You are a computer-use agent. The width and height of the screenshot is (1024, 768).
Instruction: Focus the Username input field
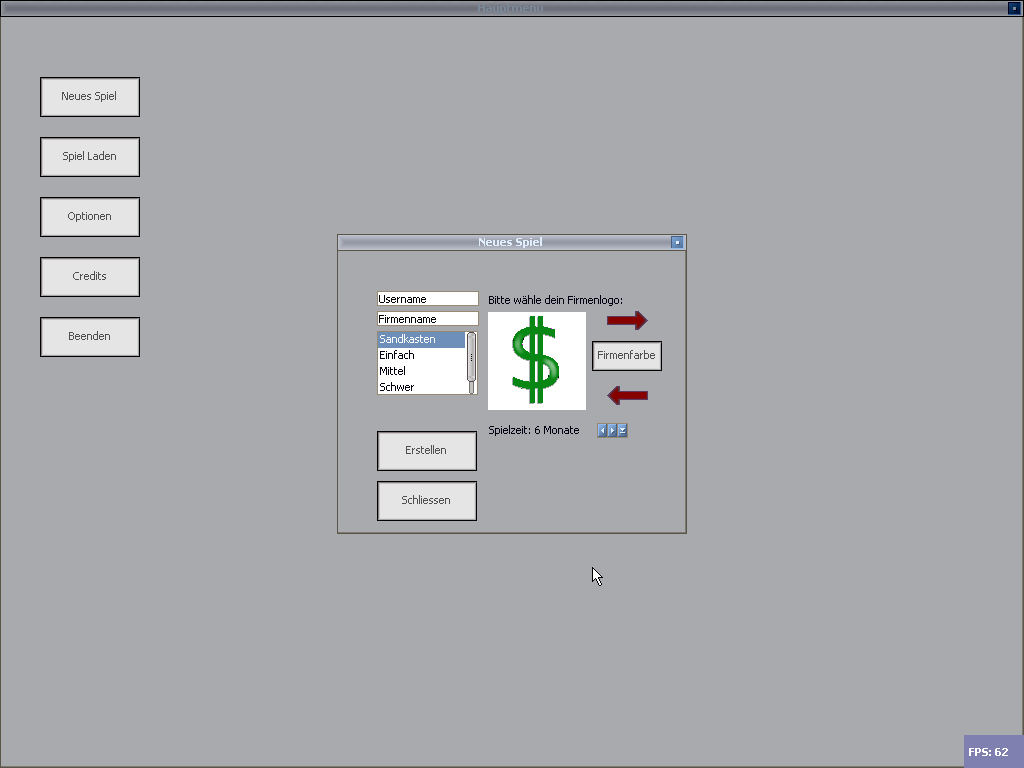tap(427, 299)
